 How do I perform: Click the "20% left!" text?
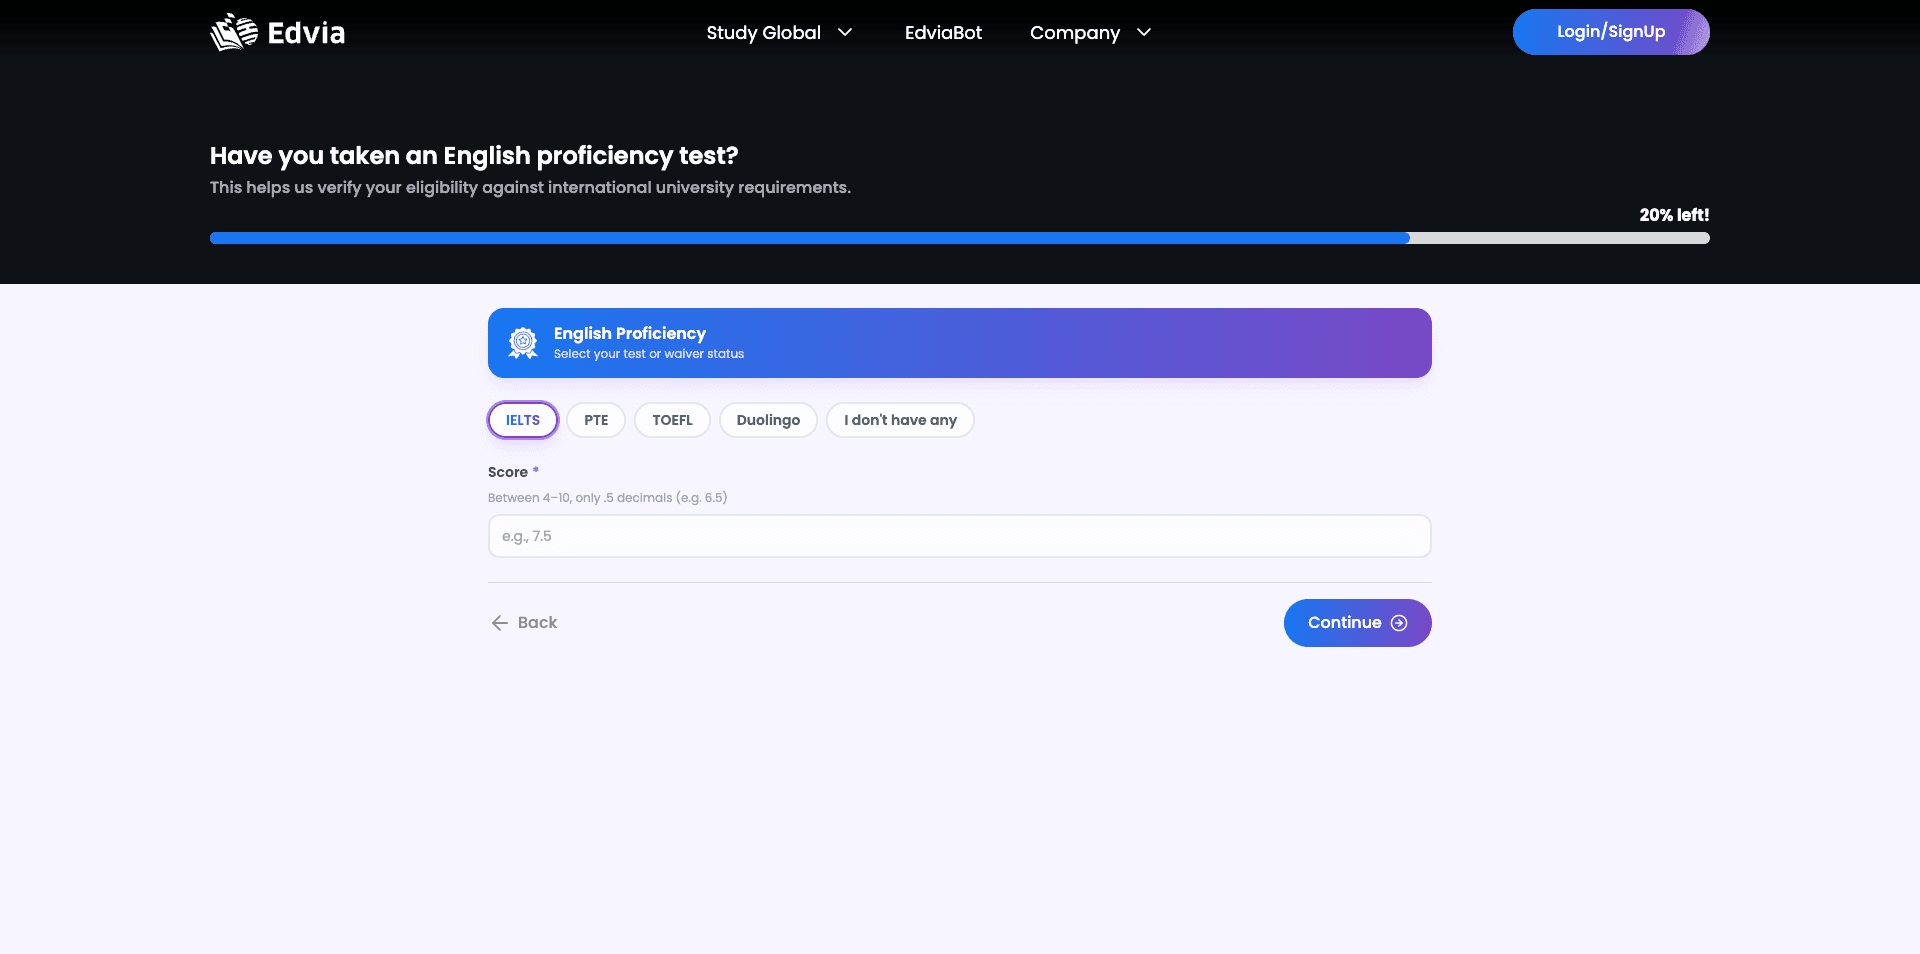click(1674, 215)
